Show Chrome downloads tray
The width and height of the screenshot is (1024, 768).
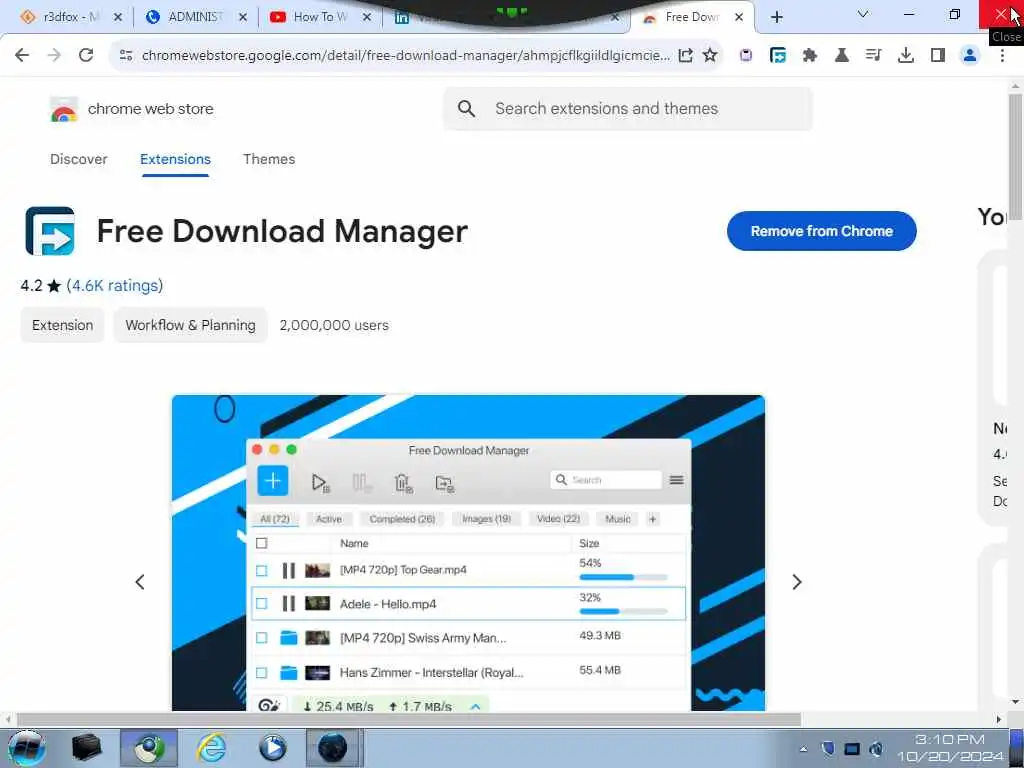906,56
